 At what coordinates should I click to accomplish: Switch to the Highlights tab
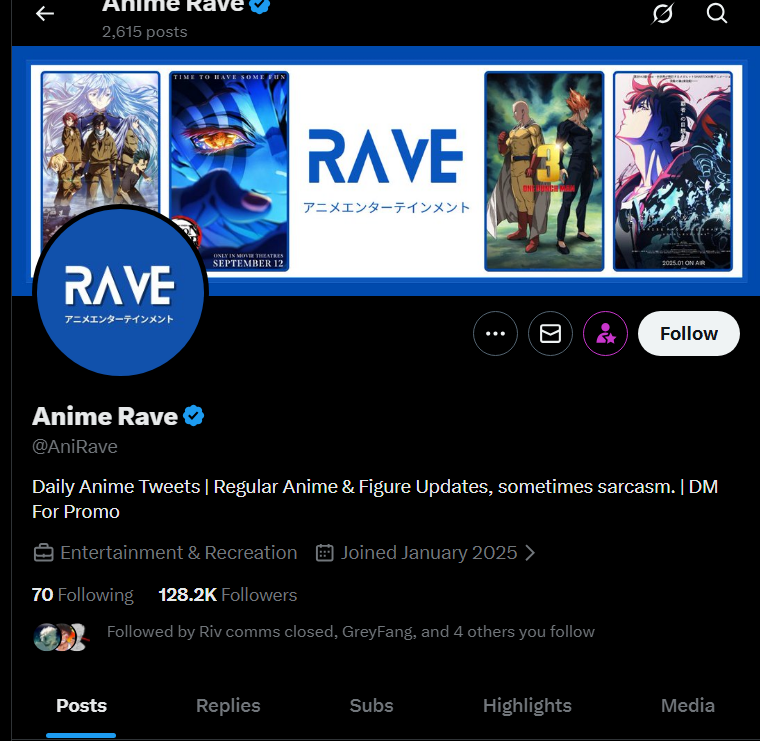click(527, 706)
